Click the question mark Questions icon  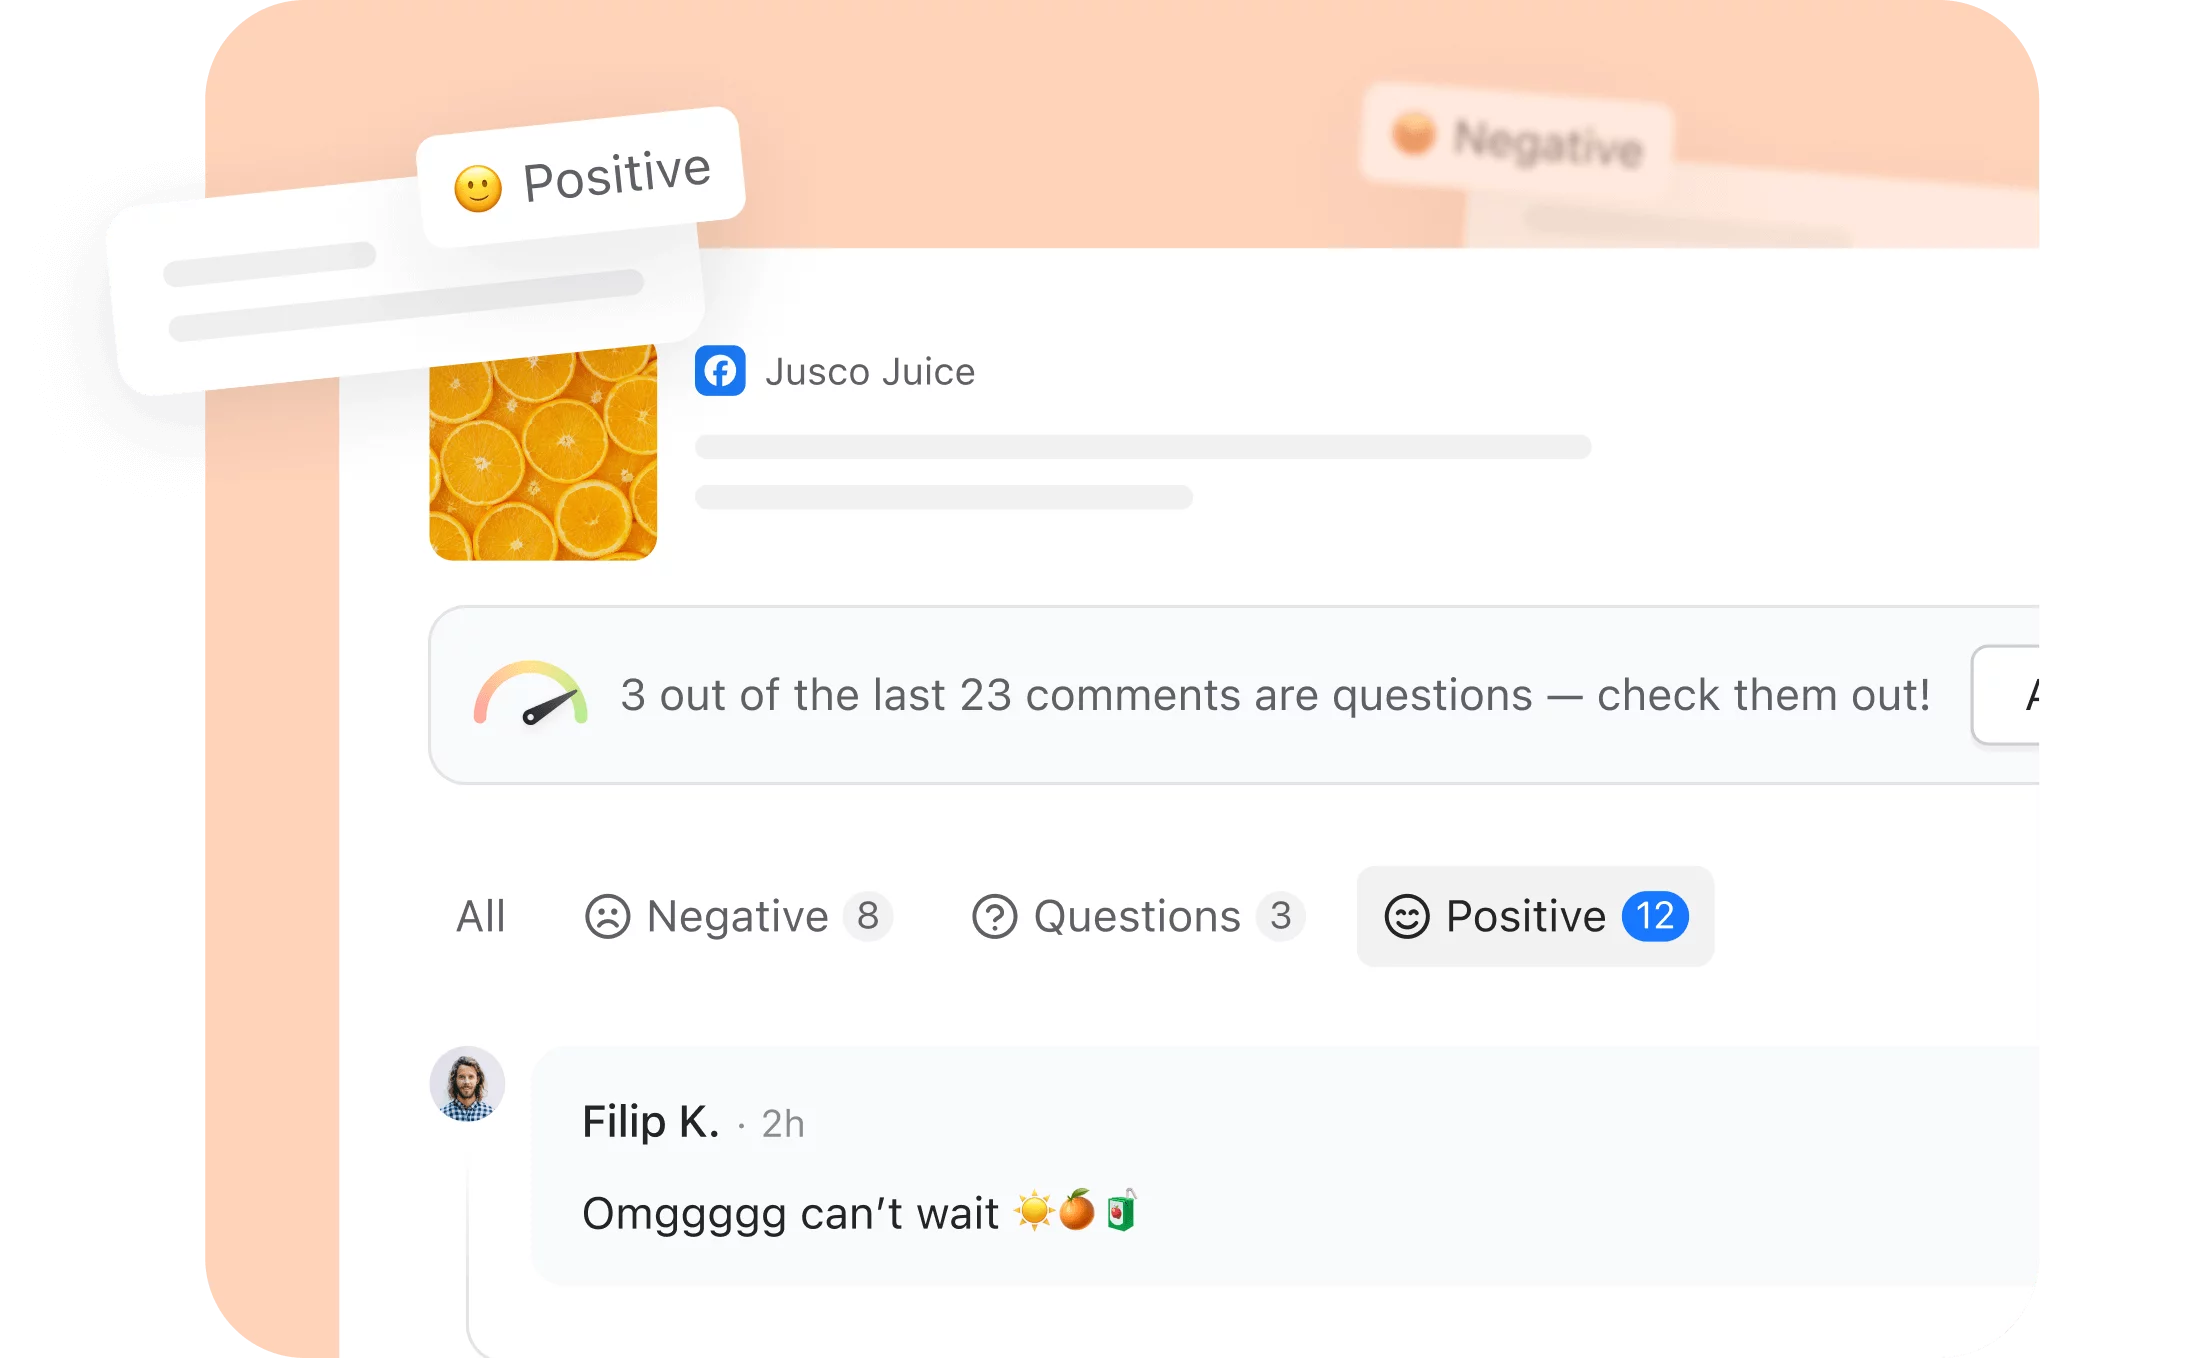click(x=994, y=916)
